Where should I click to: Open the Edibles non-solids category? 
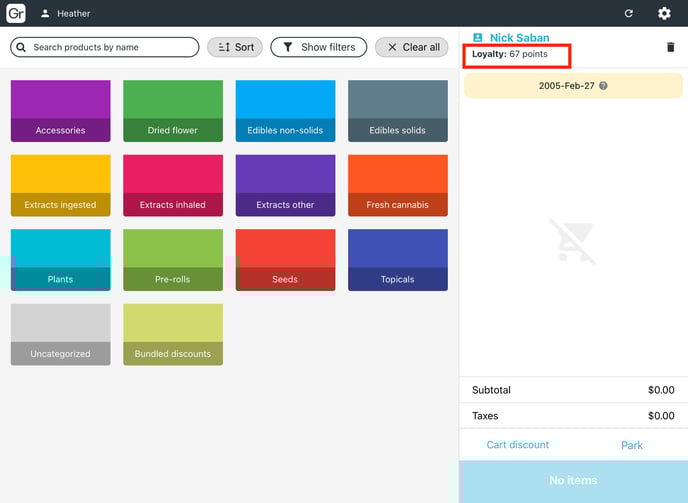pyautogui.click(x=285, y=110)
